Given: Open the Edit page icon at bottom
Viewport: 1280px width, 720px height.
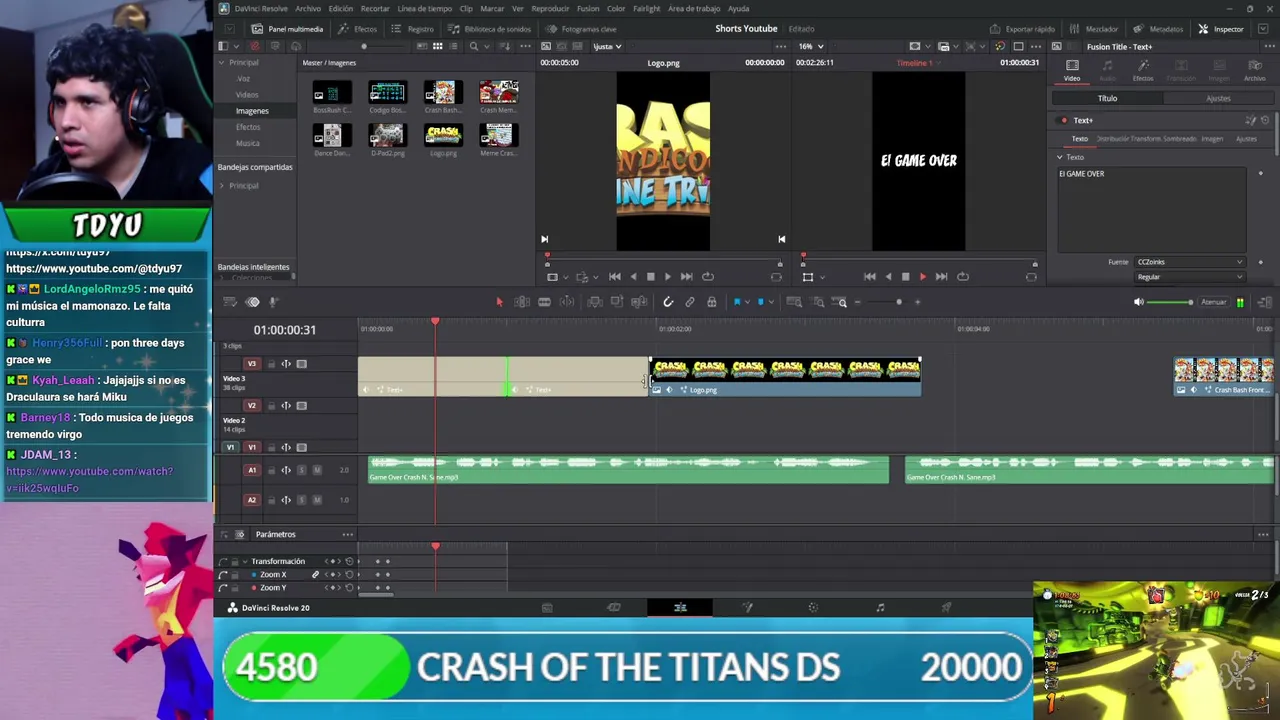Looking at the screenshot, I should pos(680,607).
